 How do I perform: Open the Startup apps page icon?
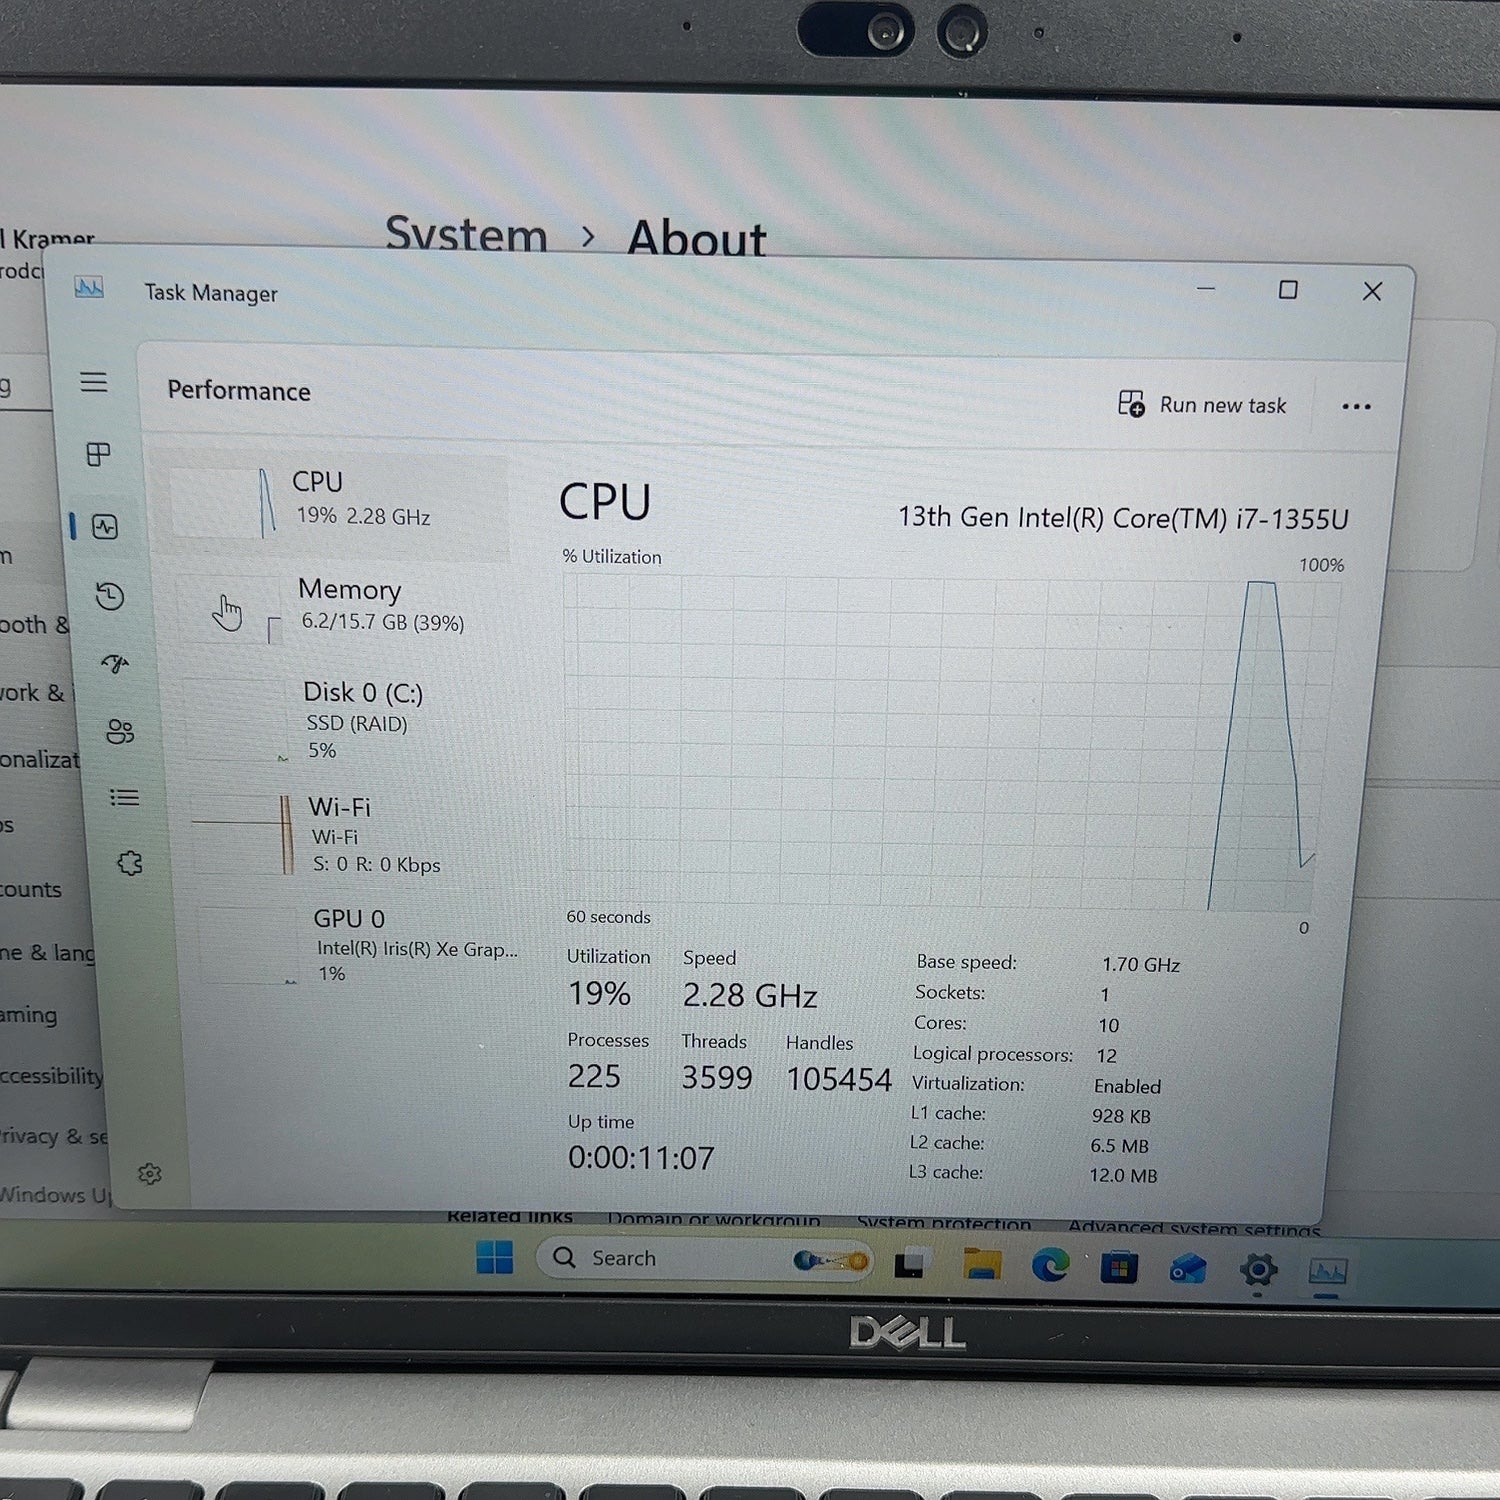pos(115,663)
